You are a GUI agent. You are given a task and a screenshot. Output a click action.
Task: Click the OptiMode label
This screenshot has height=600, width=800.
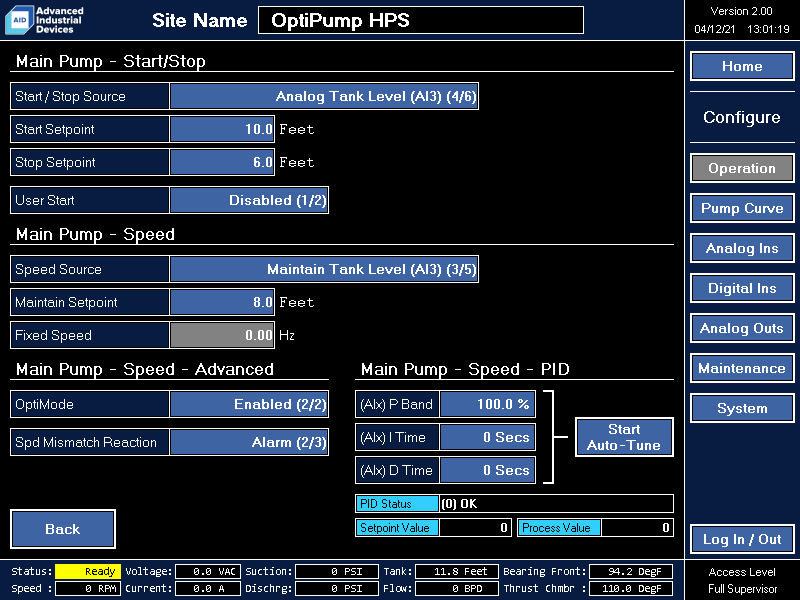pyautogui.click(x=44, y=404)
